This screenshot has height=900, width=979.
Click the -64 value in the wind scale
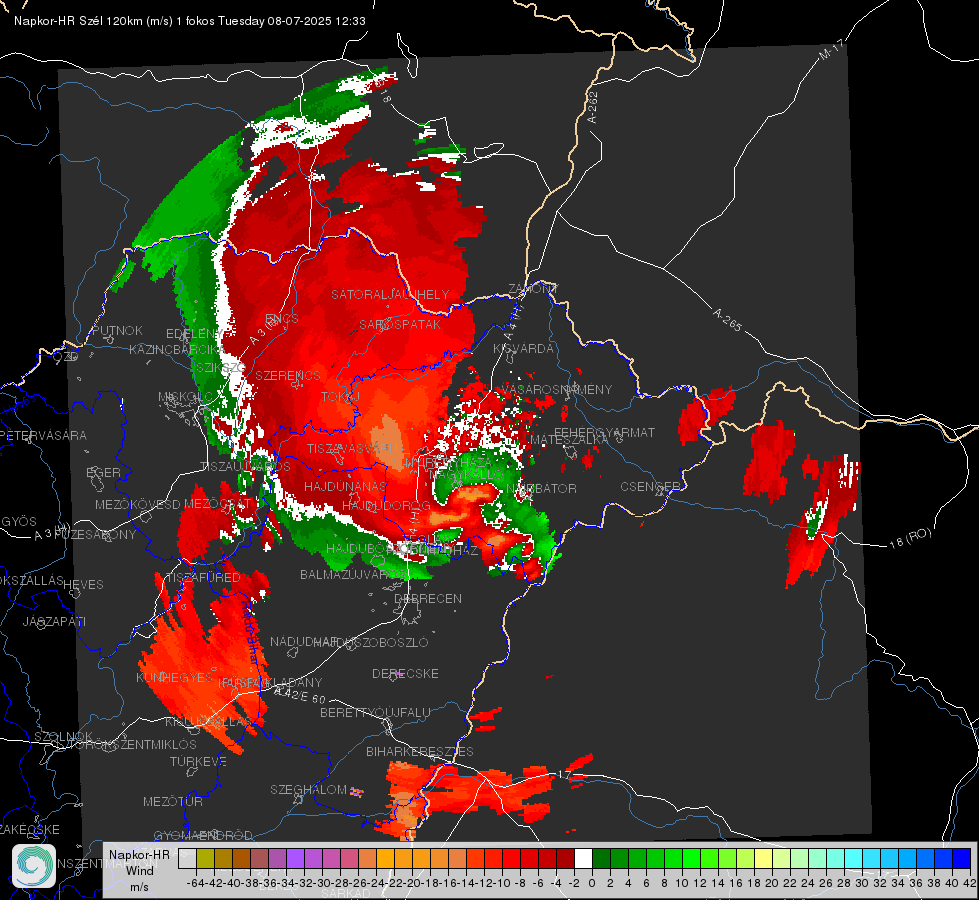[x=195, y=883]
